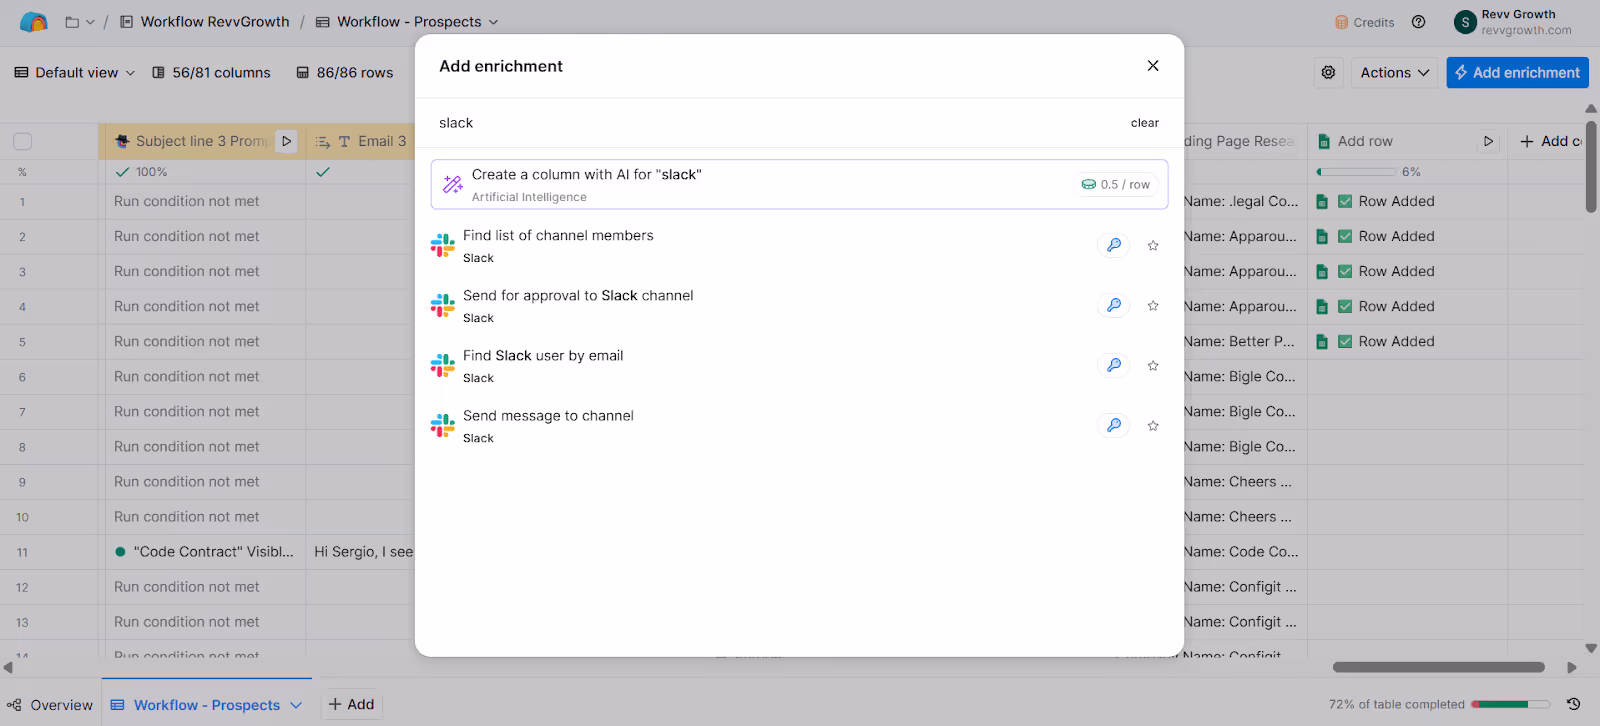Close the Add enrichment dialog

[1153, 66]
